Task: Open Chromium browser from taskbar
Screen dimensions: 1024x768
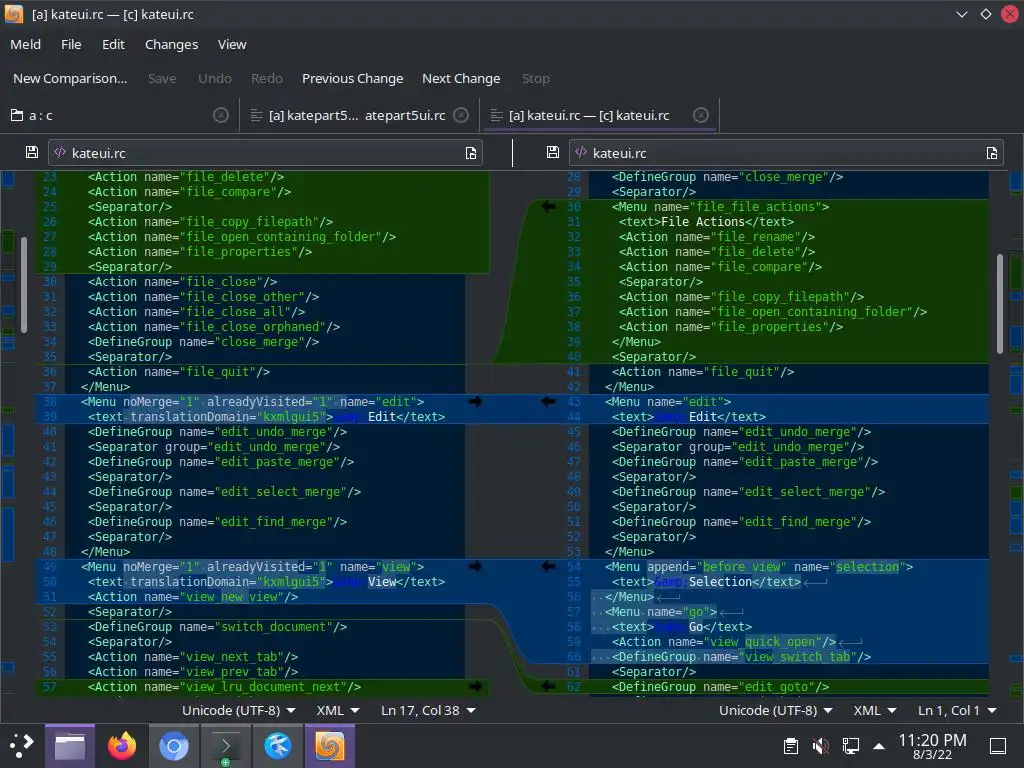Action: 174,746
